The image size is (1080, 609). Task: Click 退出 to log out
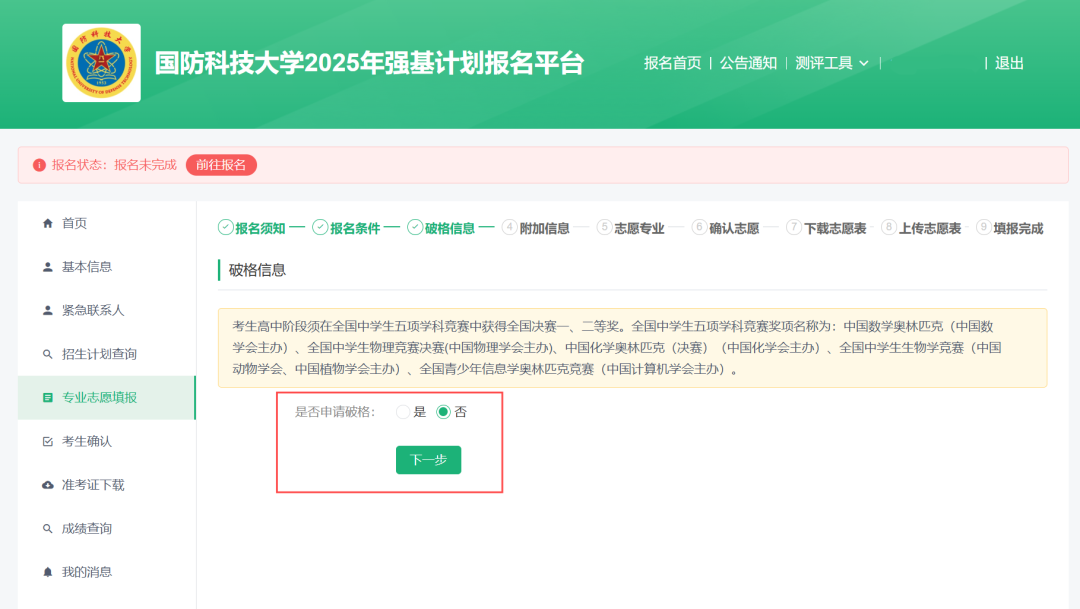(x=1009, y=63)
